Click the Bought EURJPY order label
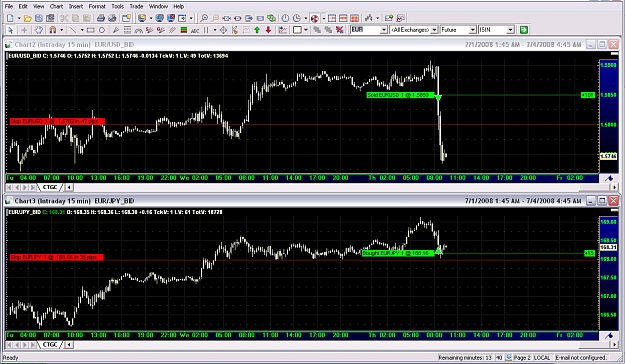The height and width of the screenshot is (364, 625). pos(398,253)
